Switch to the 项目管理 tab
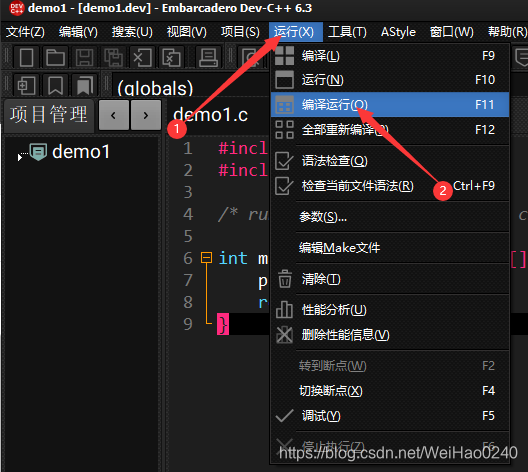528x472 pixels. [x=48, y=114]
